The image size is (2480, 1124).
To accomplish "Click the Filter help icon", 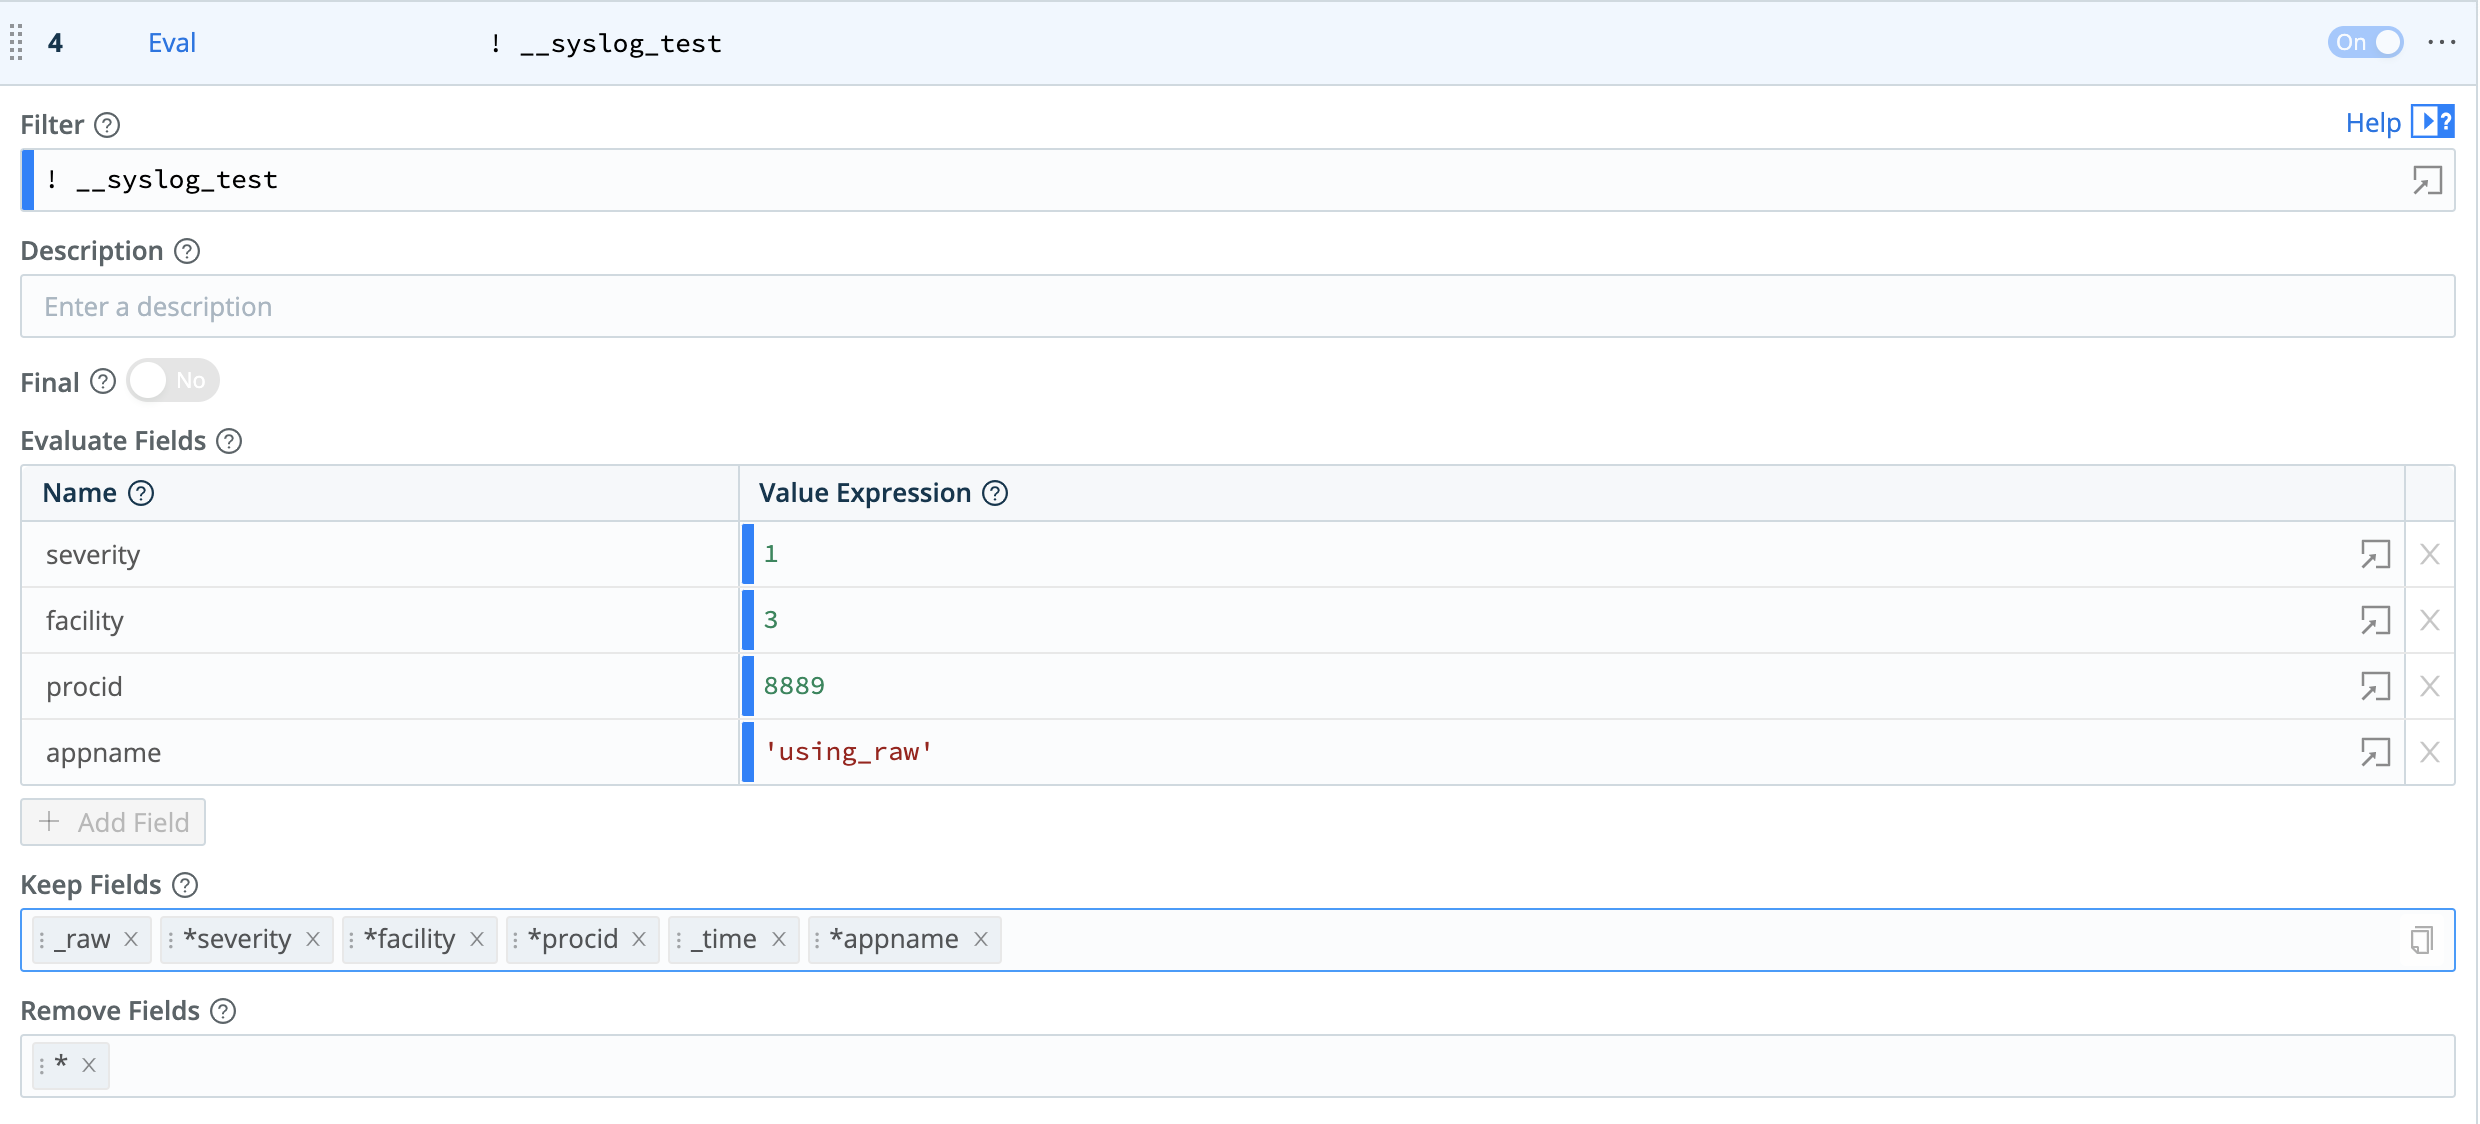I will click(x=107, y=125).
